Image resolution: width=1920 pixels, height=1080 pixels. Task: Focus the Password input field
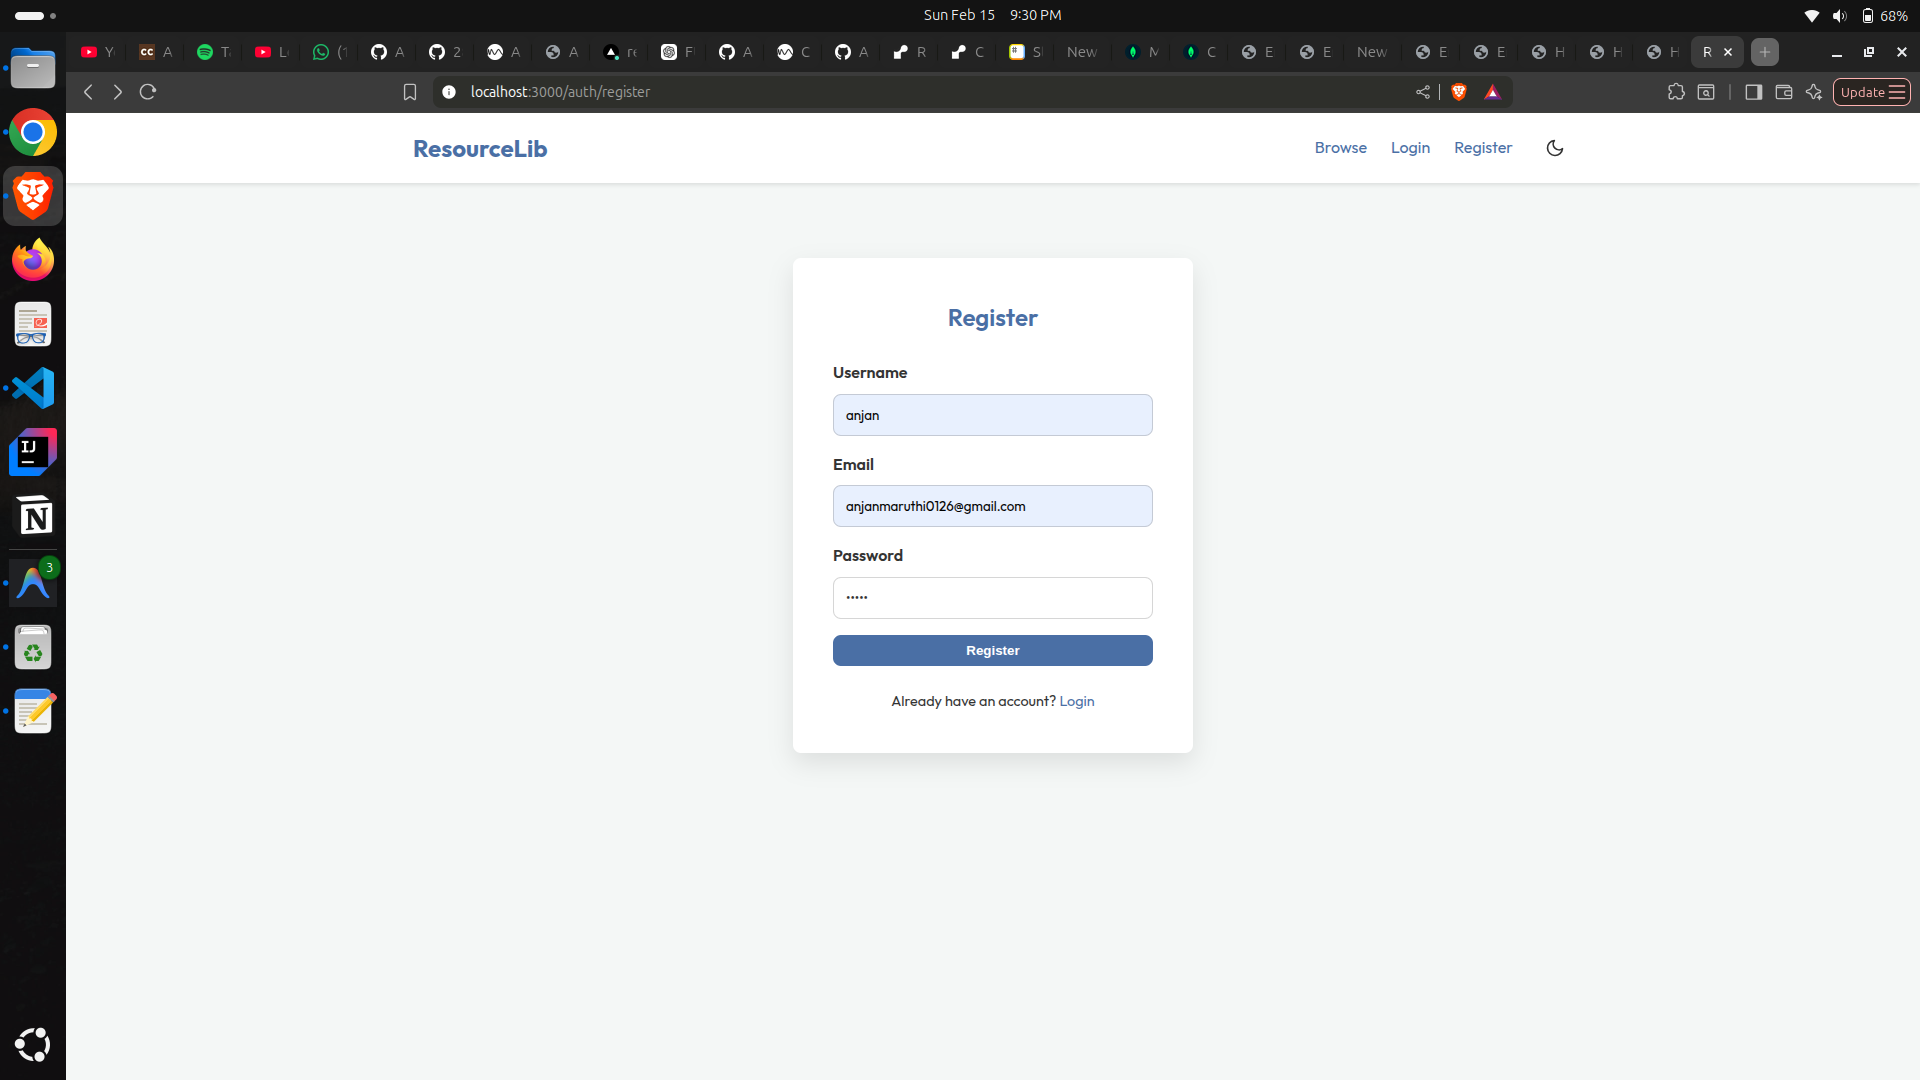992,598
